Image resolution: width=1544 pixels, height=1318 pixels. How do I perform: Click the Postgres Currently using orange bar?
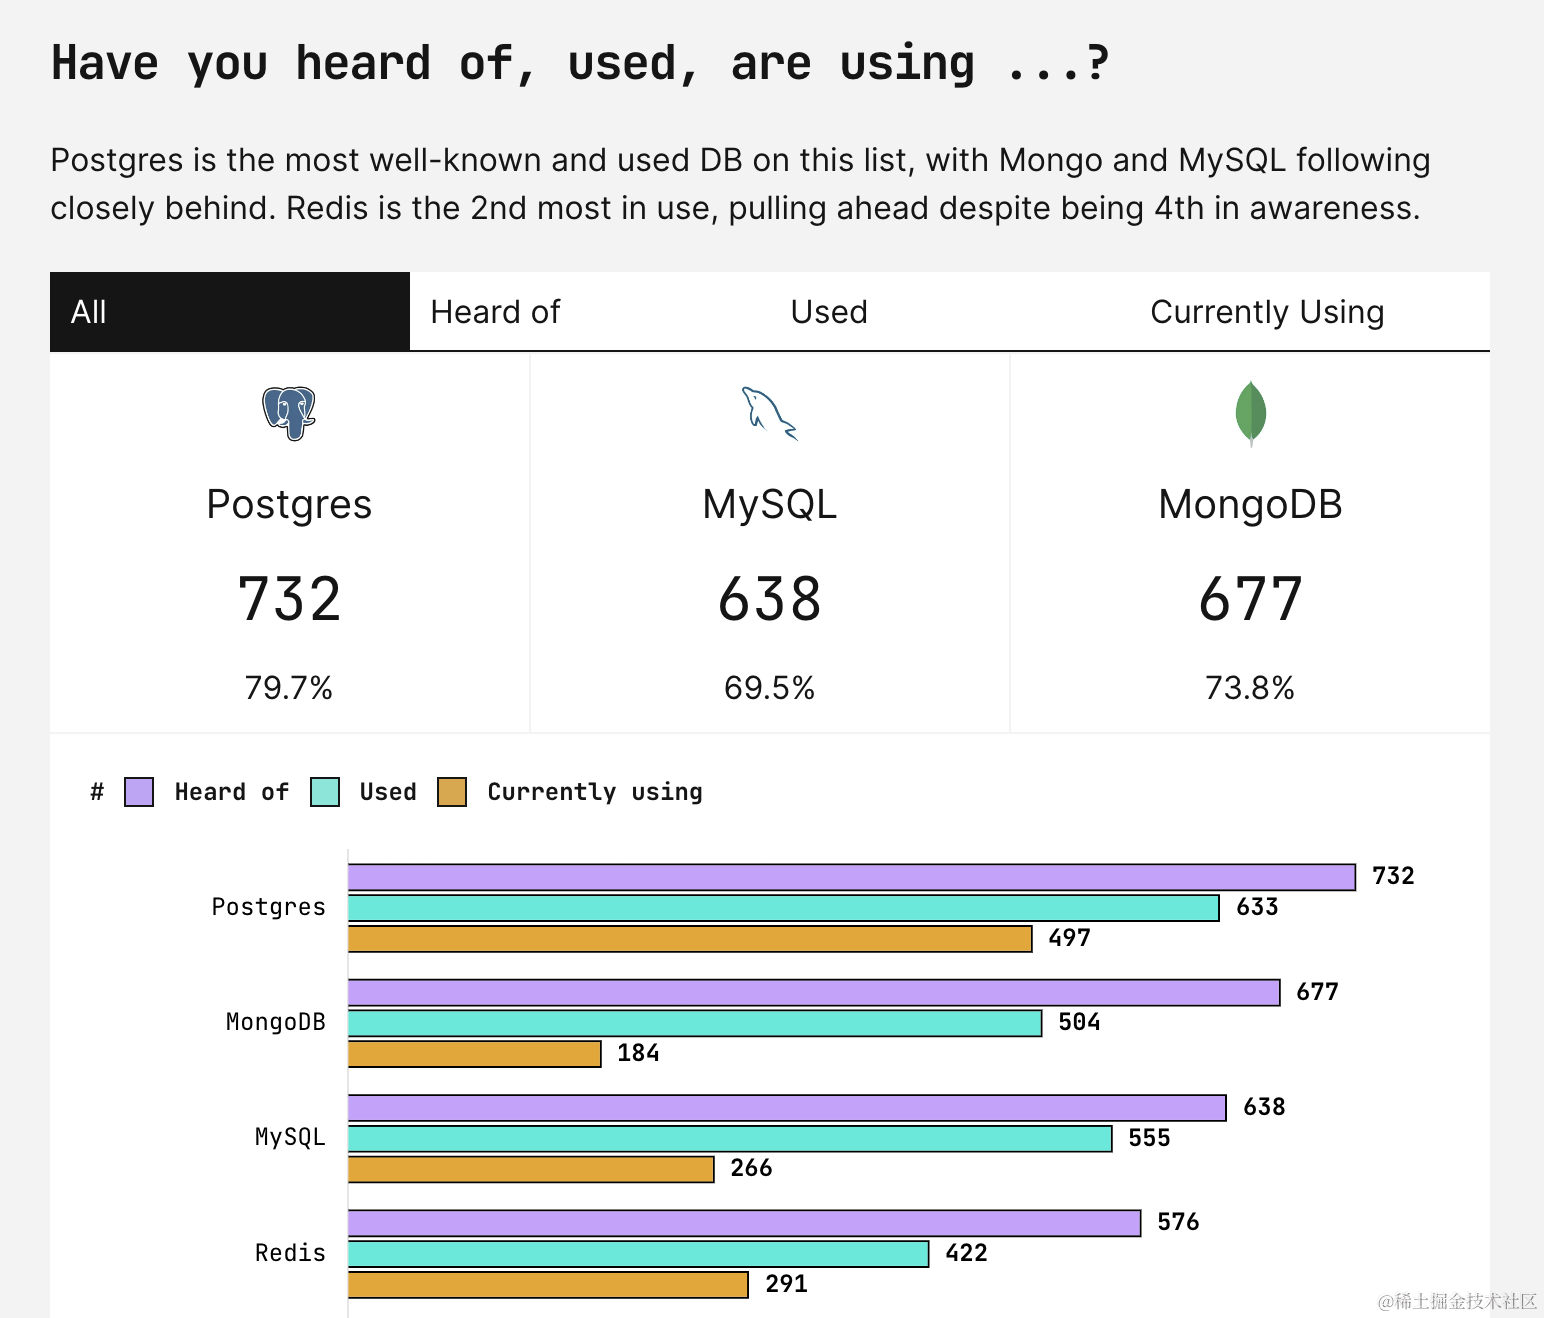pyautogui.click(x=689, y=939)
